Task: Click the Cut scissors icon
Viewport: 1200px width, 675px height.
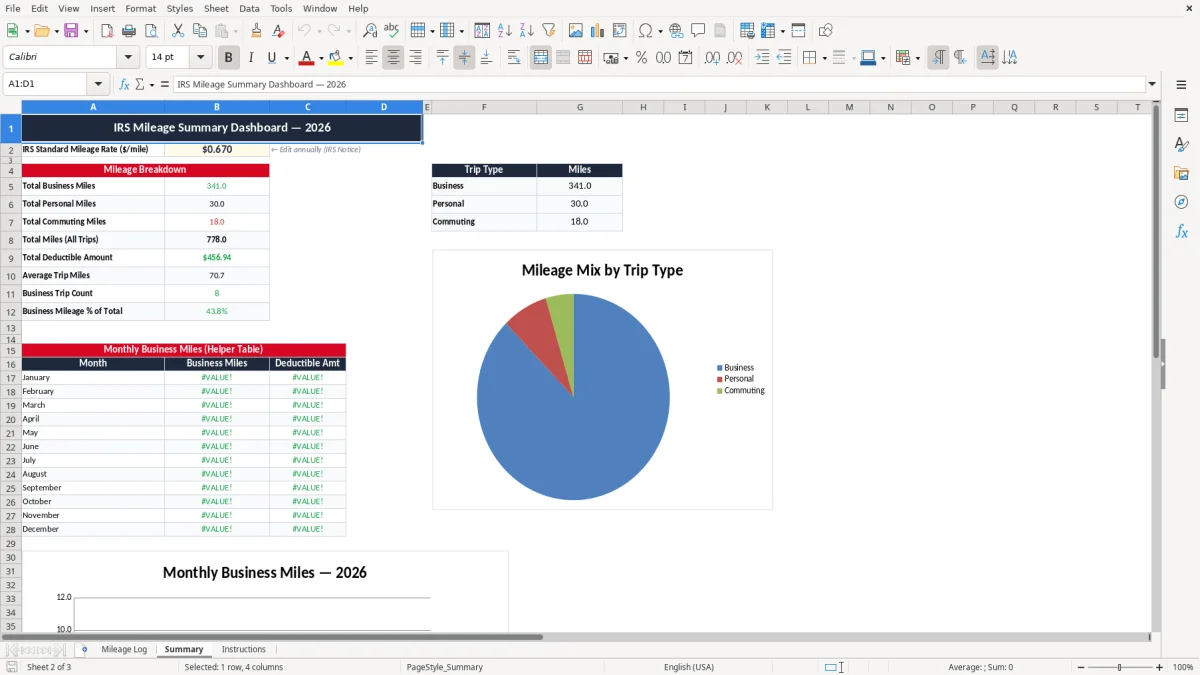Action: click(x=178, y=31)
